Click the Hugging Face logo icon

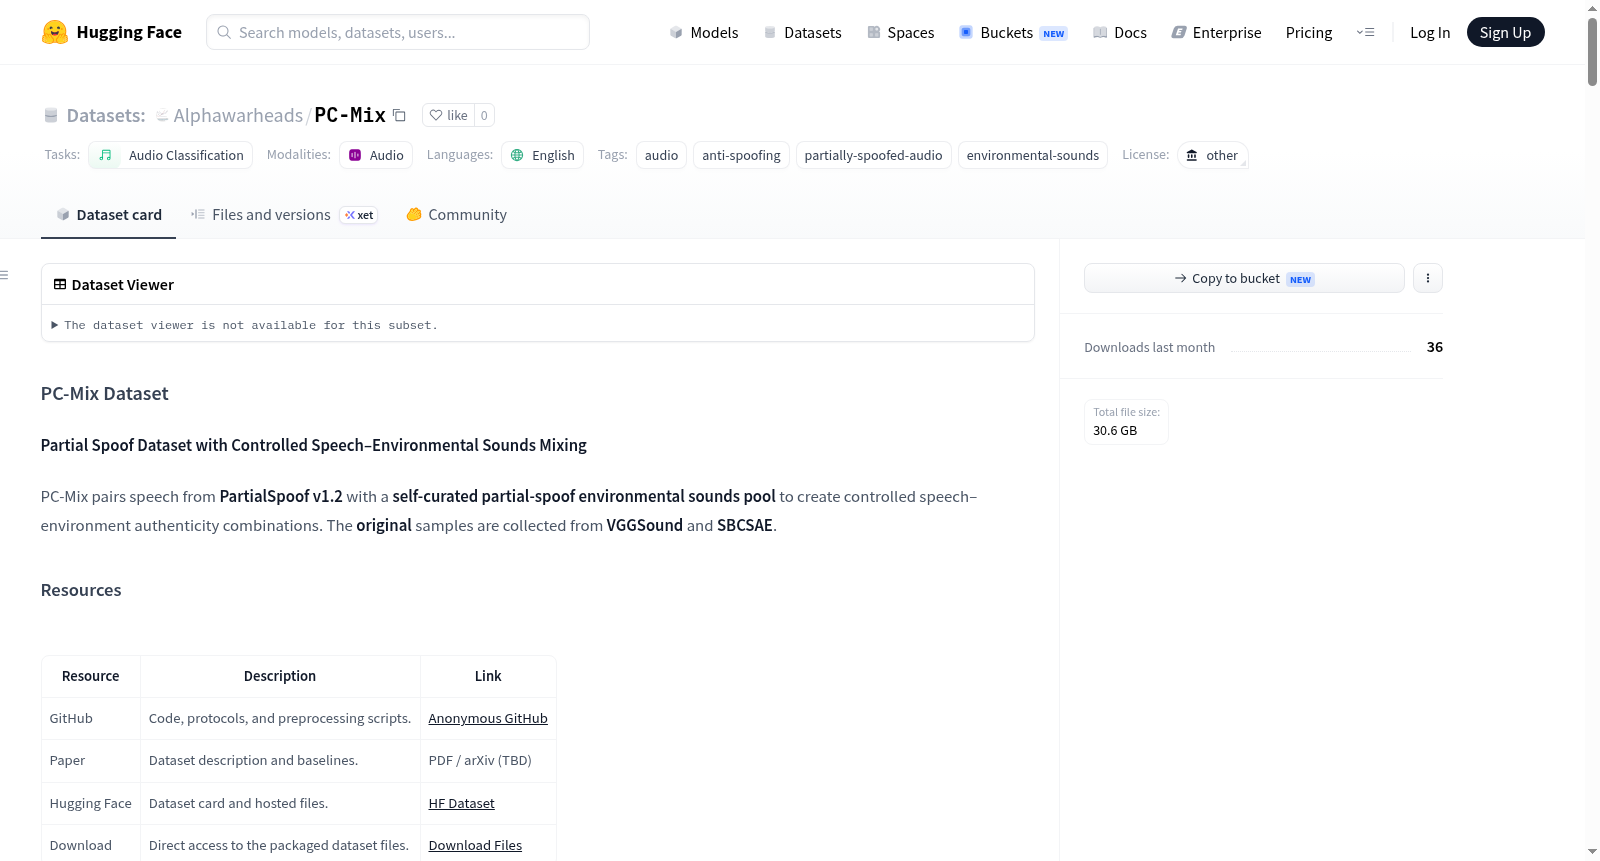(55, 32)
